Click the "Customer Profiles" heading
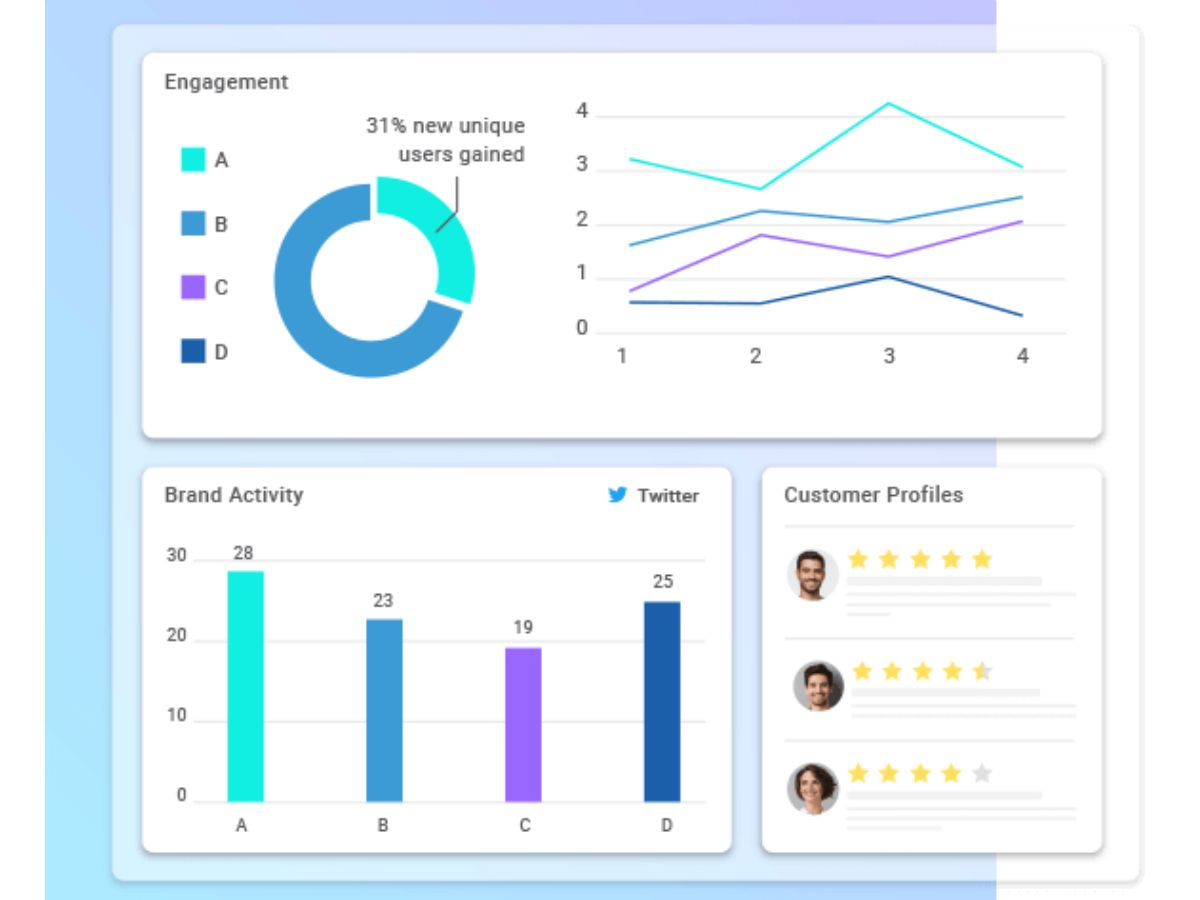1200x900 pixels. pyautogui.click(x=874, y=495)
